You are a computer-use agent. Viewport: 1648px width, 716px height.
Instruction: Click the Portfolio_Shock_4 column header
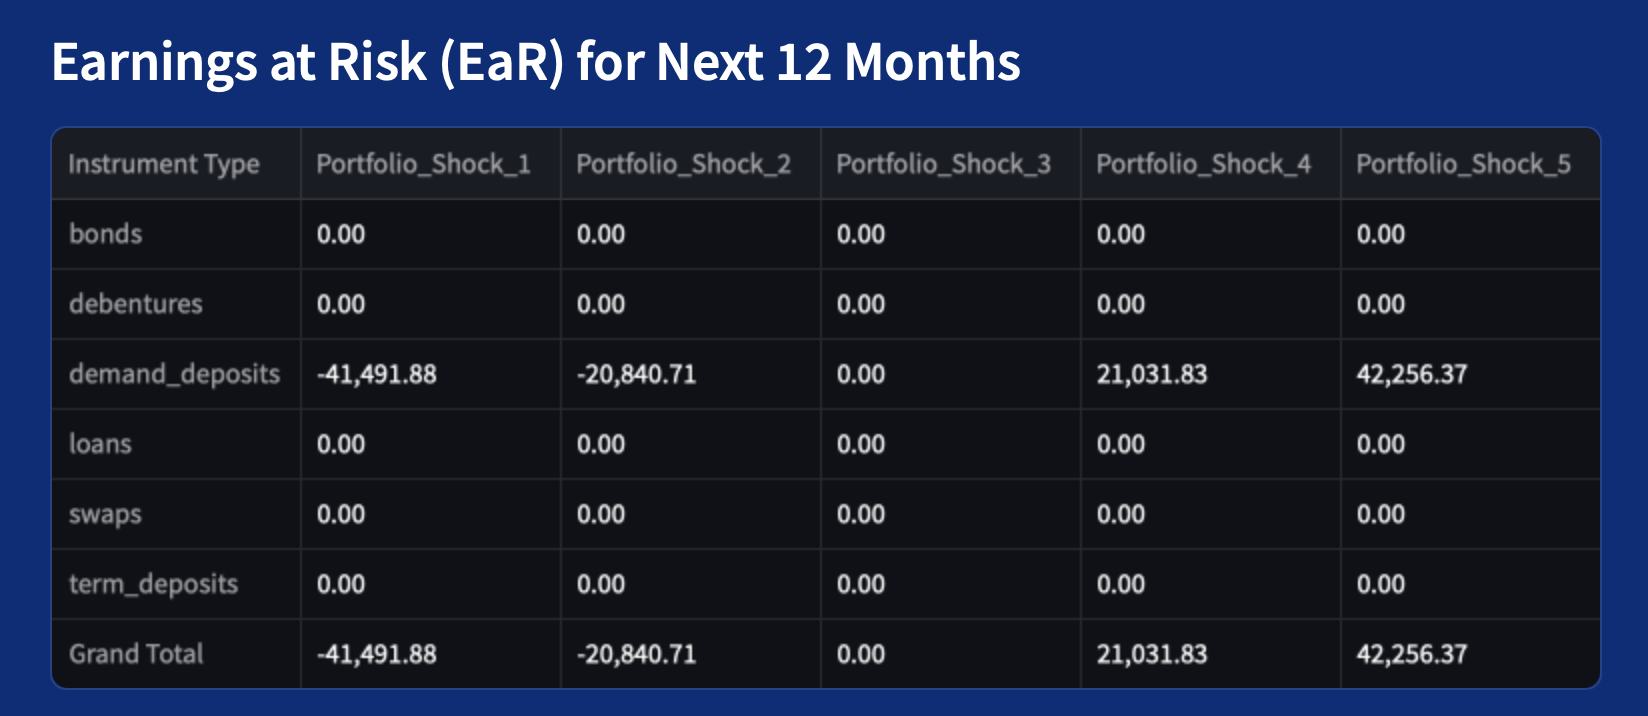click(x=1203, y=164)
